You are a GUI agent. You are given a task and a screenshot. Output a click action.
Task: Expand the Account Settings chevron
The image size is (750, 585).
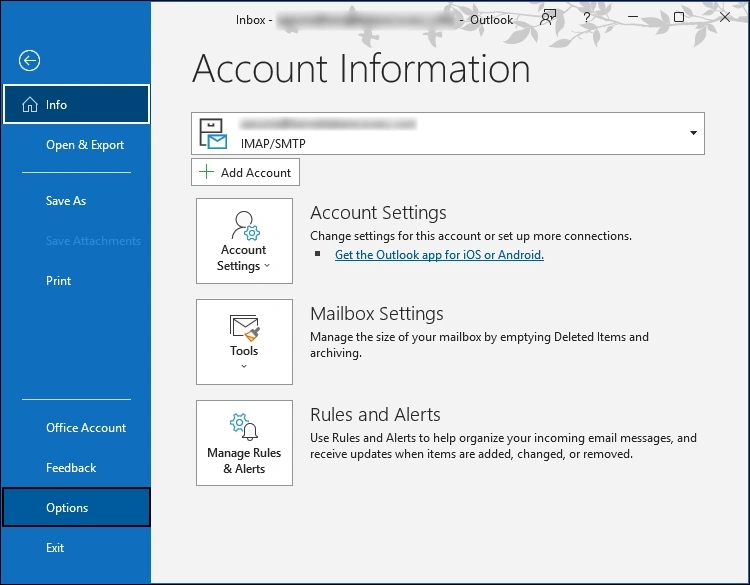point(267,265)
